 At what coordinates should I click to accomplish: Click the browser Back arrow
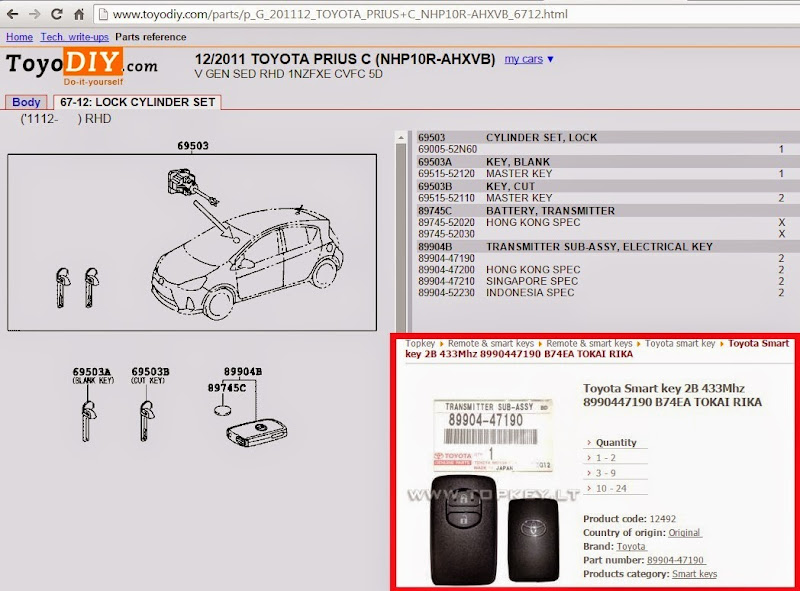pyautogui.click(x=13, y=14)
